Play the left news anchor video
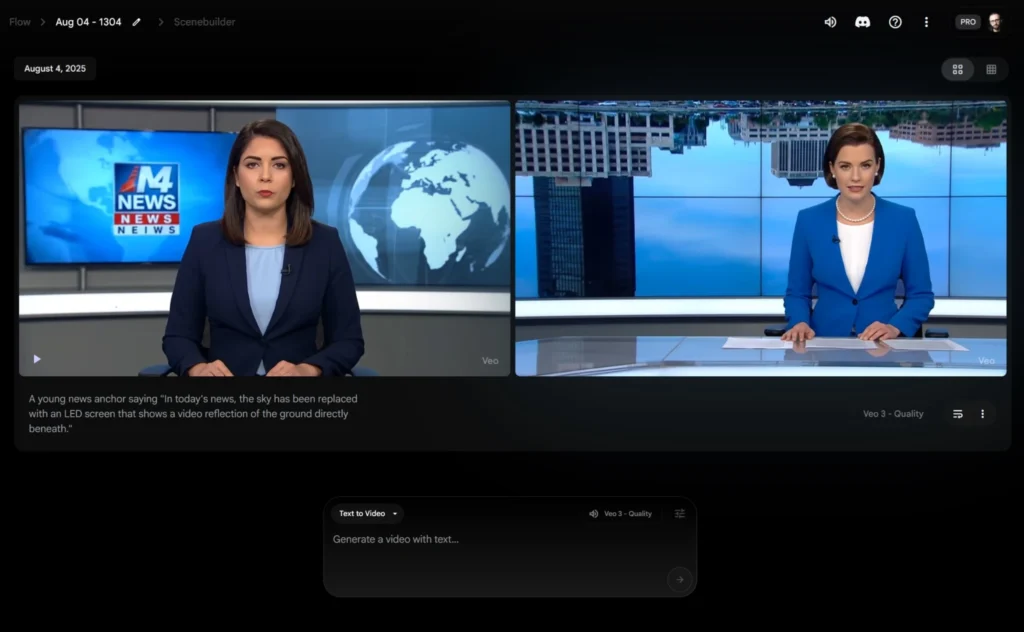1024x632 pixels. pyautogui.click(x=37, y=359)
